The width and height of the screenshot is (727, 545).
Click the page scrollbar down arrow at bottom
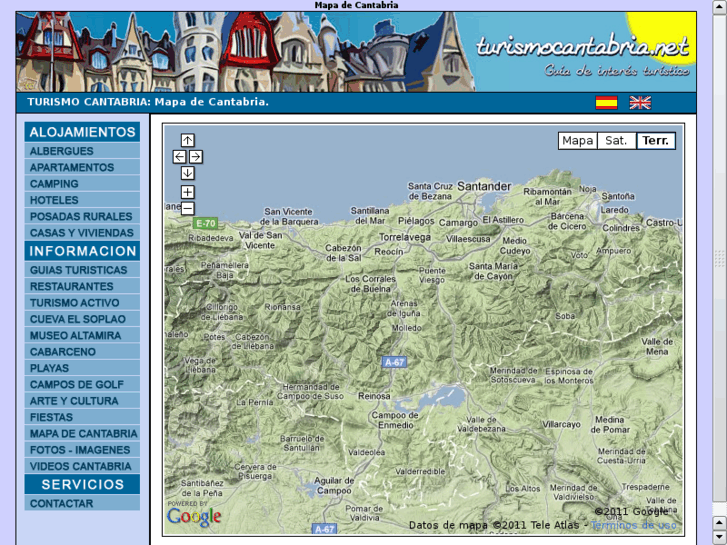tap(719, 537)
